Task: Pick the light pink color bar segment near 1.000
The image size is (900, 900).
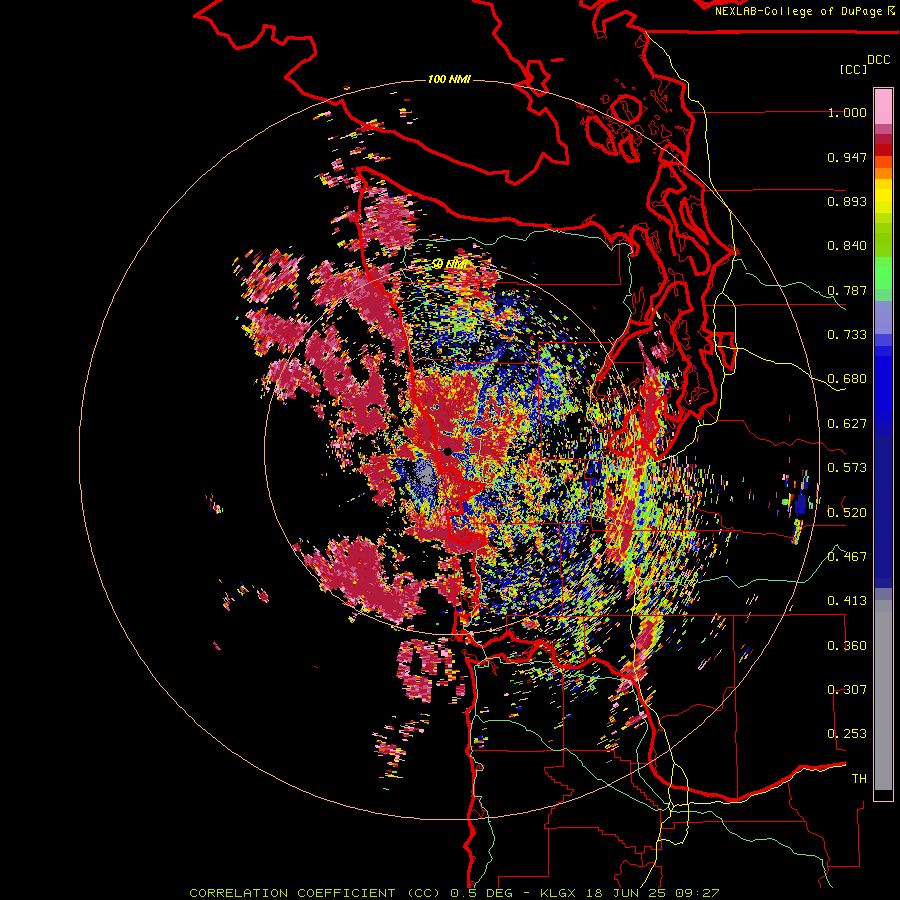Action: coord(883,106)
